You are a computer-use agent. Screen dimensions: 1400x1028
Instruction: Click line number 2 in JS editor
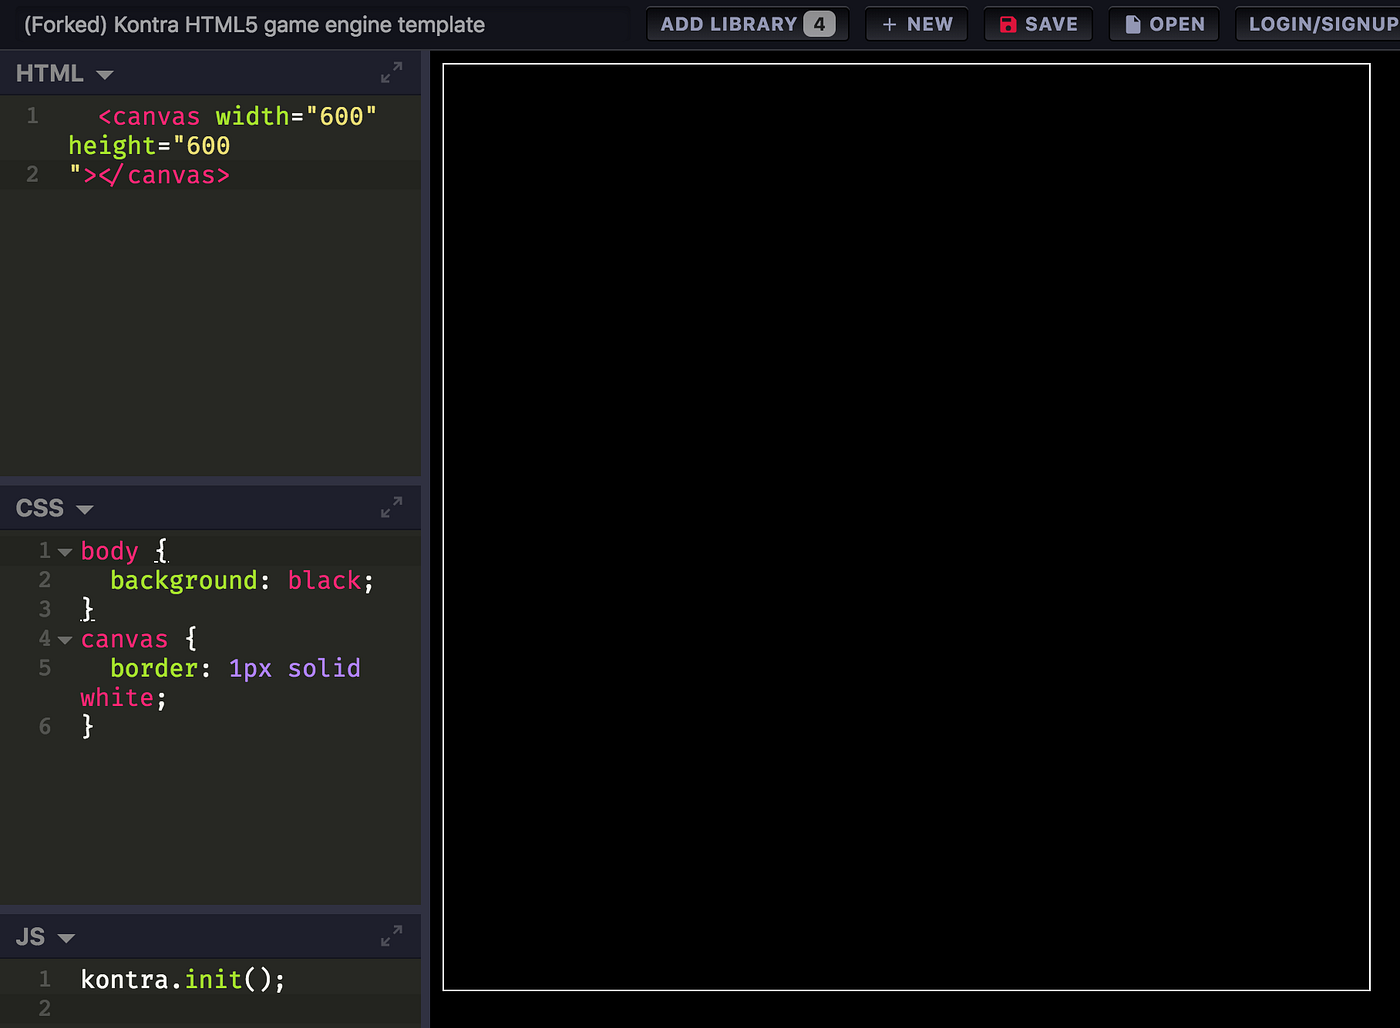[44, 1008]
